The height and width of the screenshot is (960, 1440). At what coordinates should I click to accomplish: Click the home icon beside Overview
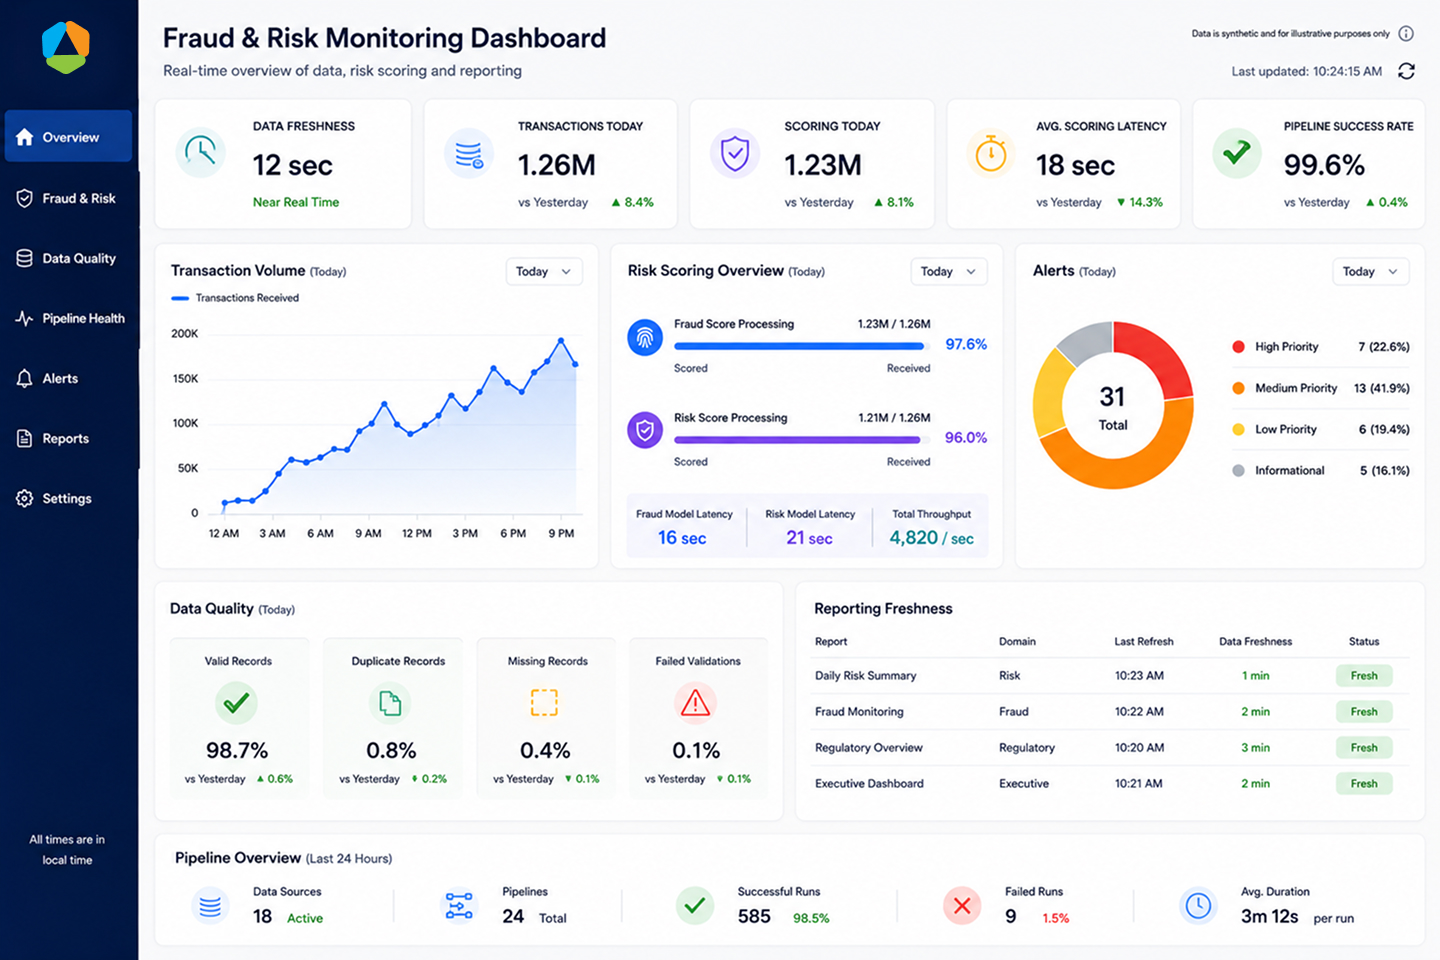pyautogui.click(x=25, y=137)
